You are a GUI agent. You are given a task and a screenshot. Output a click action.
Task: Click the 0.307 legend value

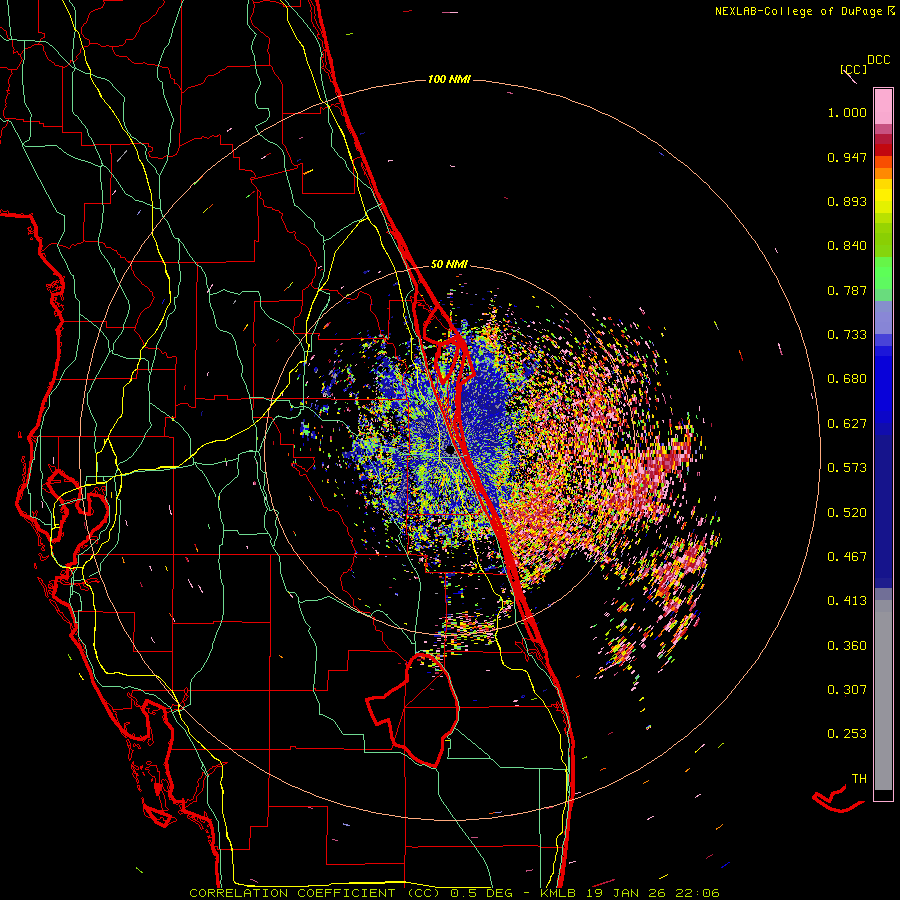click(x=847, y=690)
